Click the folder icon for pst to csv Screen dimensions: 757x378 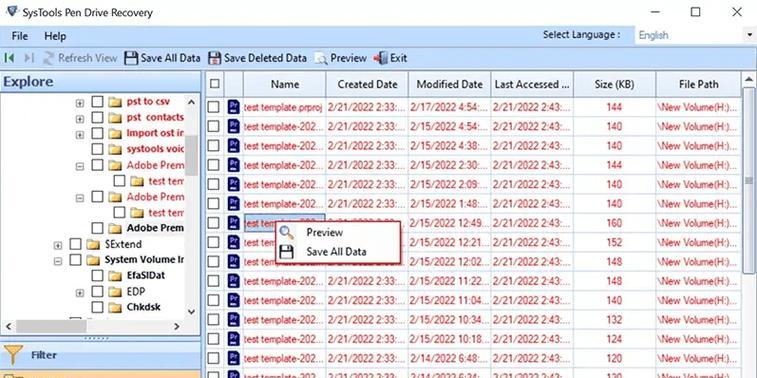pos(115,102)
